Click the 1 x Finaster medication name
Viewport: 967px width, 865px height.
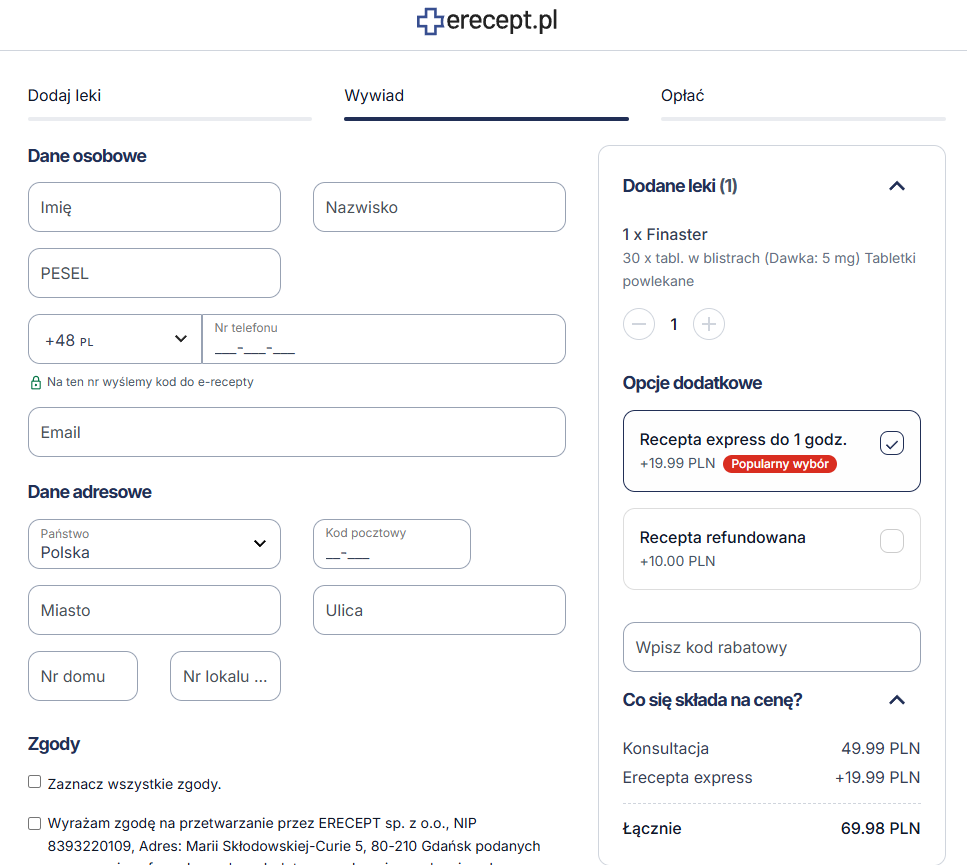pyautogui.click(x=665, y=234)
